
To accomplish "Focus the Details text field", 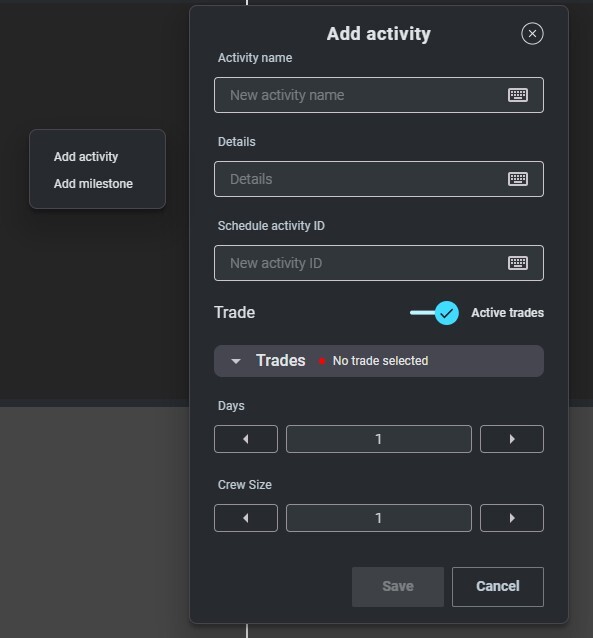I will [x=360, y=179].
